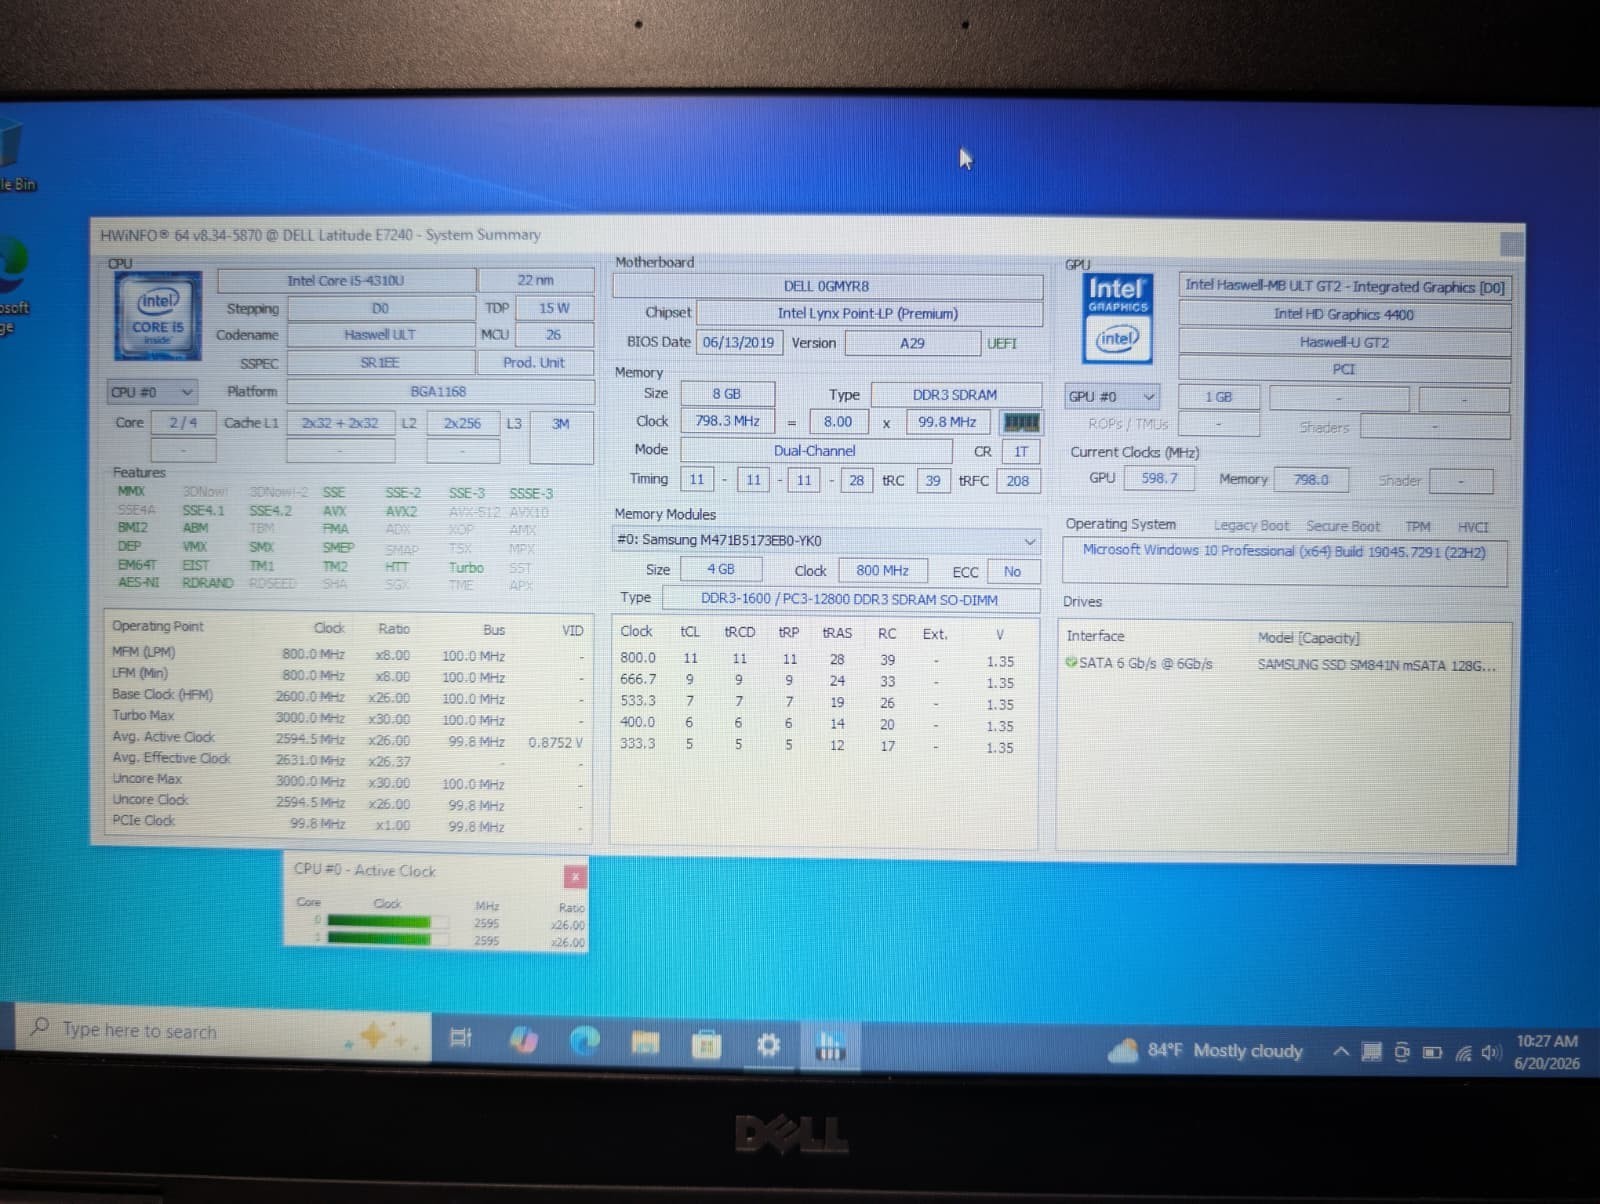The image size is (1600, 1204).
Task: Open the GPU #0 selector dropdown
Action: coord(1111,397)
